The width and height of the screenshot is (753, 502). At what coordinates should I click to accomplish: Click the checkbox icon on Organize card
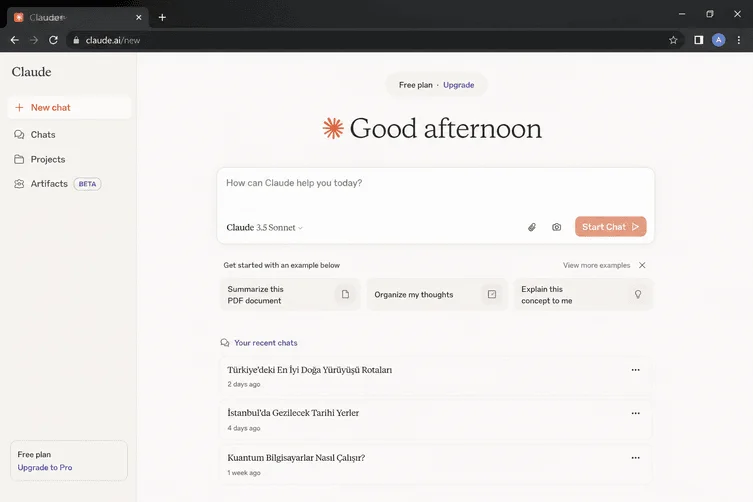[492, 294]
